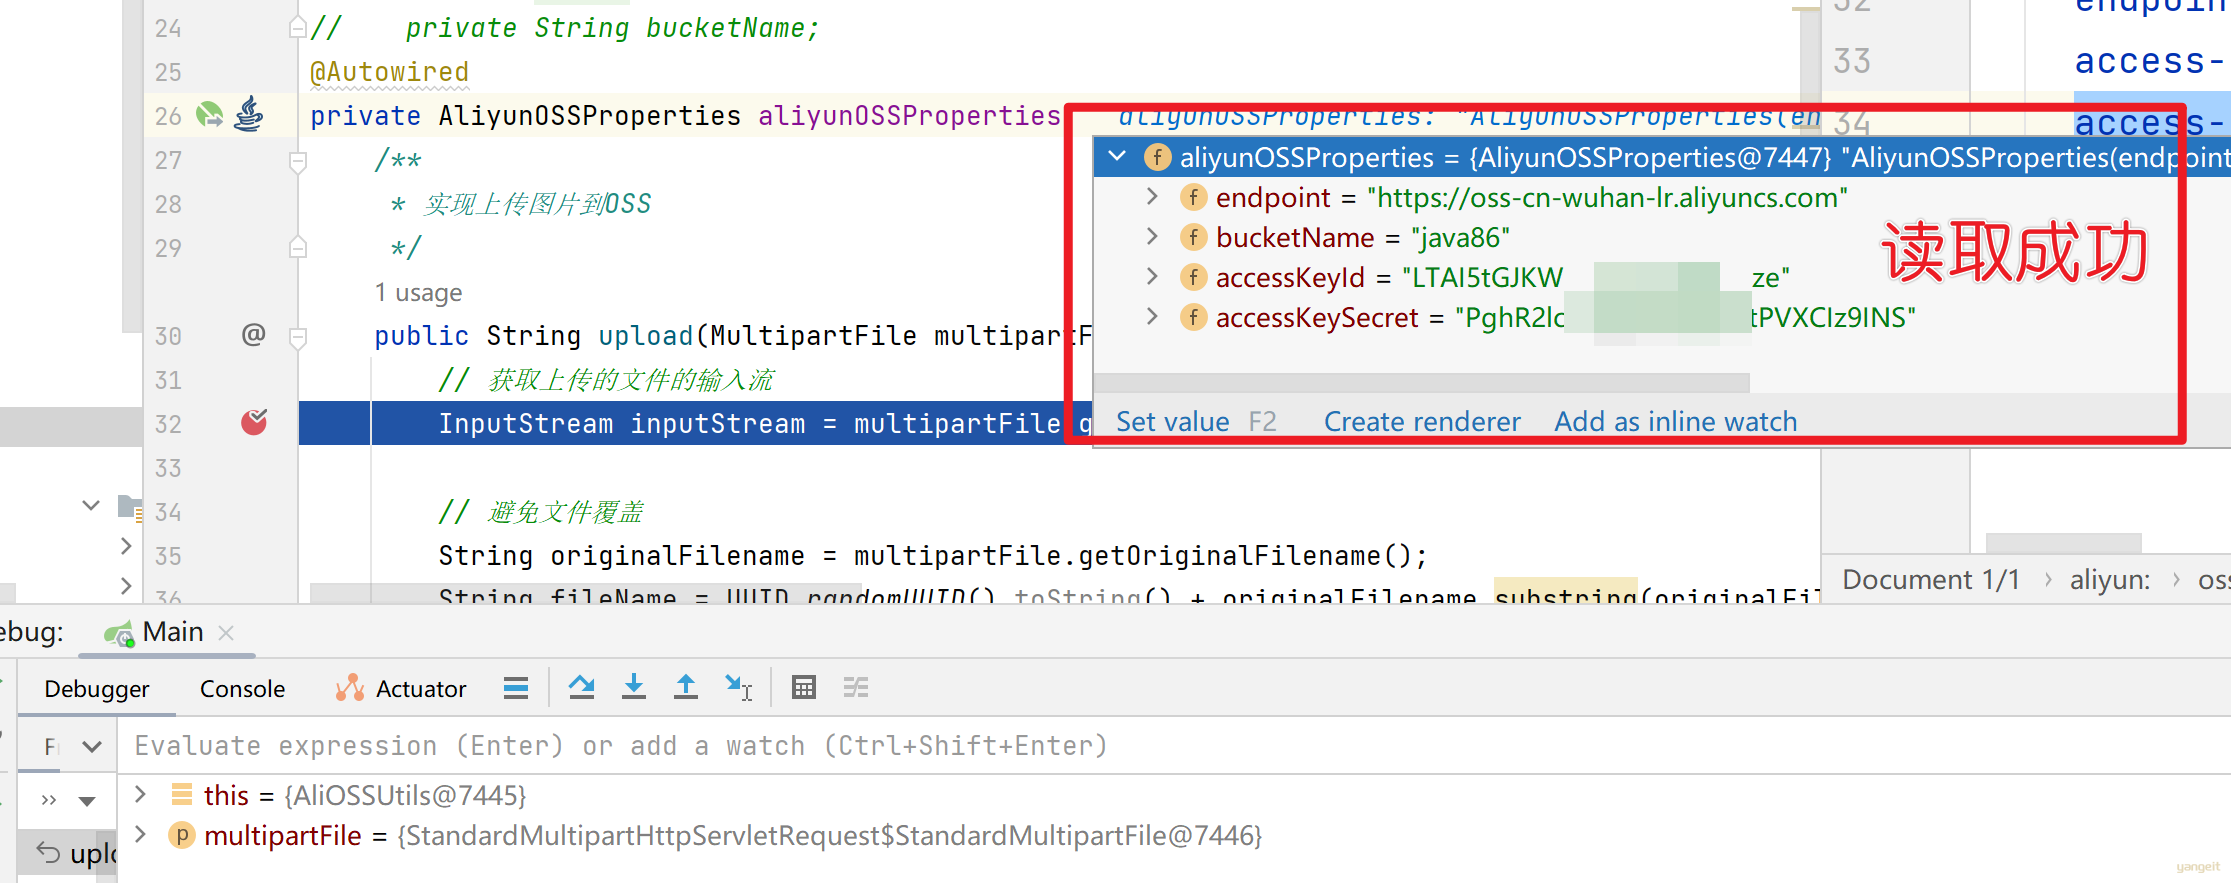This screenshot has height=883, width=2231.
Task: Click the Set value link
Action: [1172, 422]
